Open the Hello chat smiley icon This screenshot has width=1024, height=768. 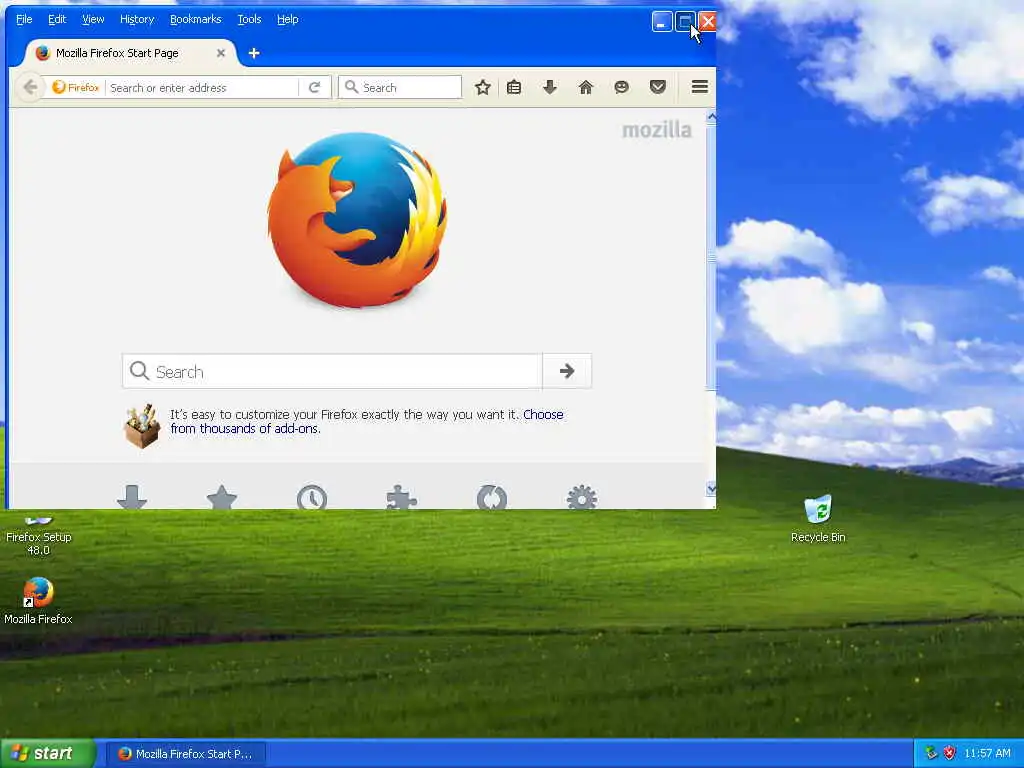tap(621, 87)
